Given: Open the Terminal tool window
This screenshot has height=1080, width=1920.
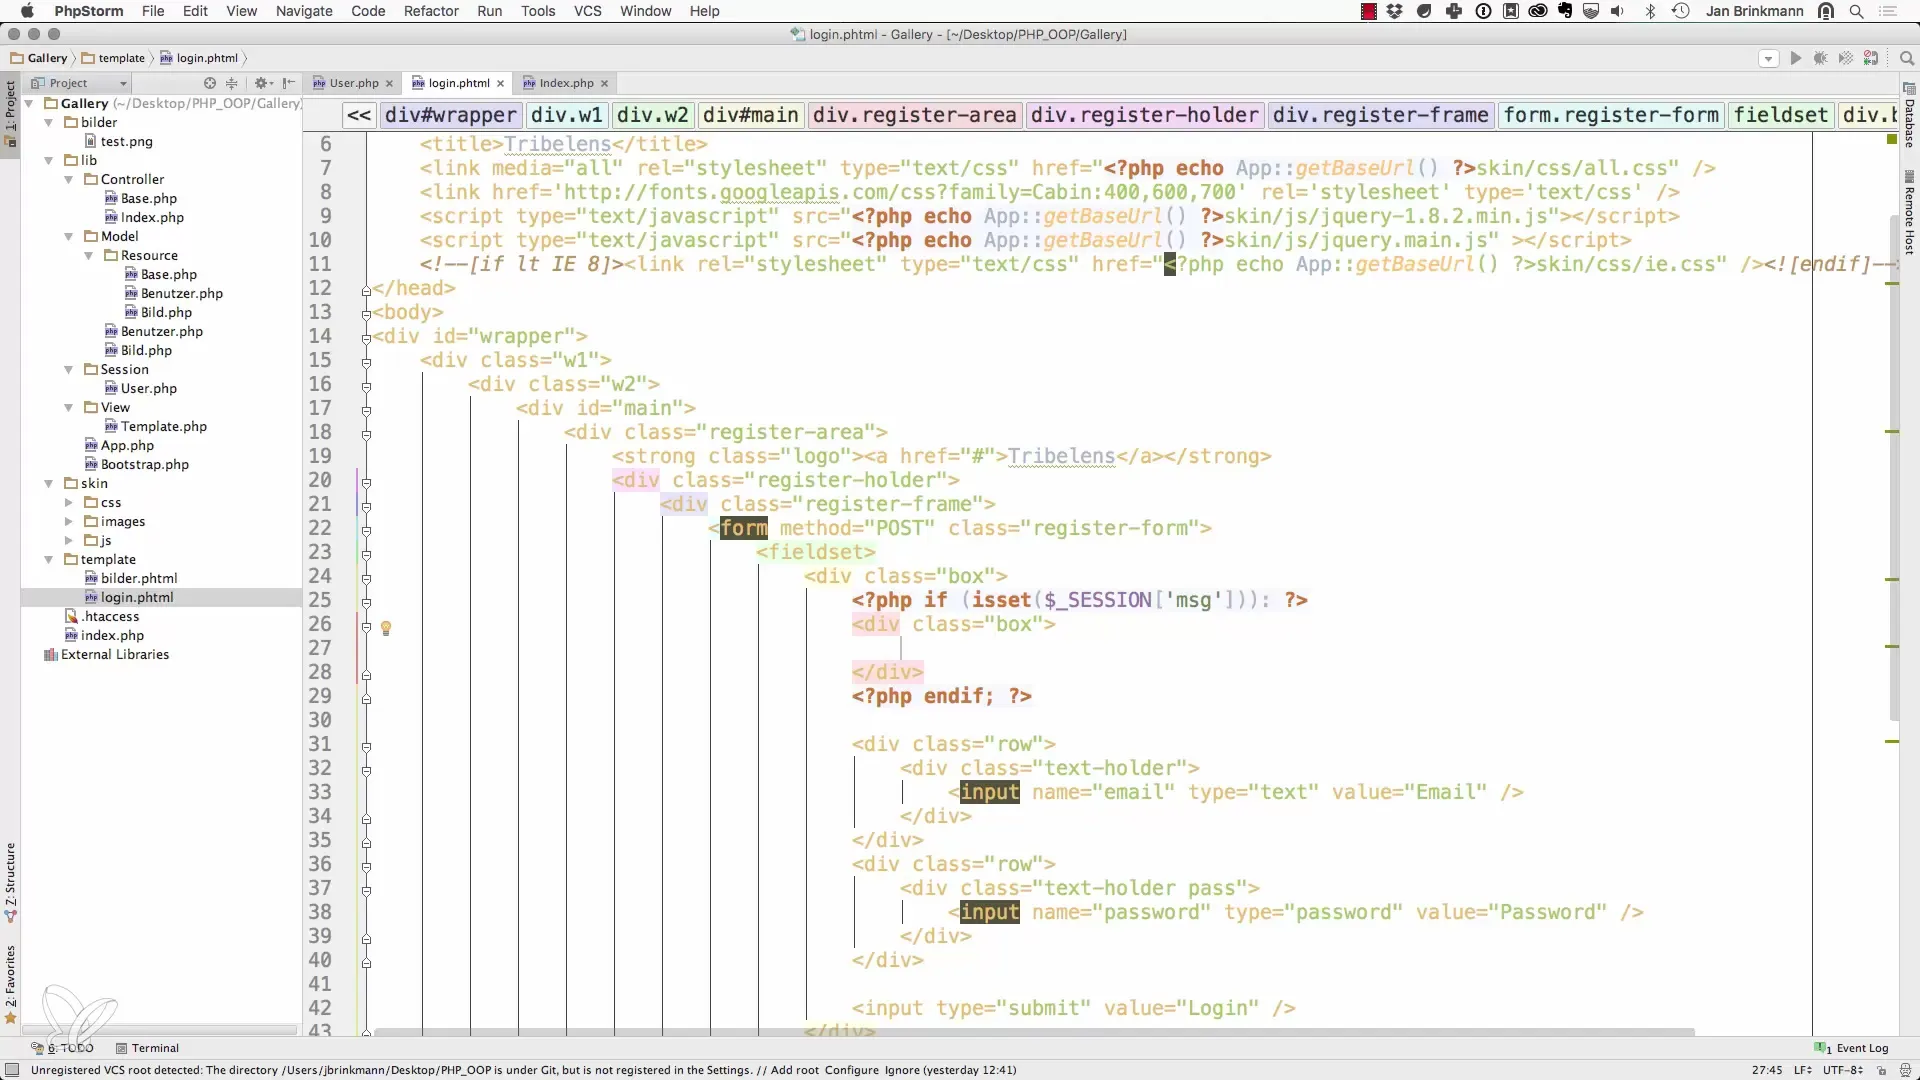Looking at the screenshot, I should 147,1048.
